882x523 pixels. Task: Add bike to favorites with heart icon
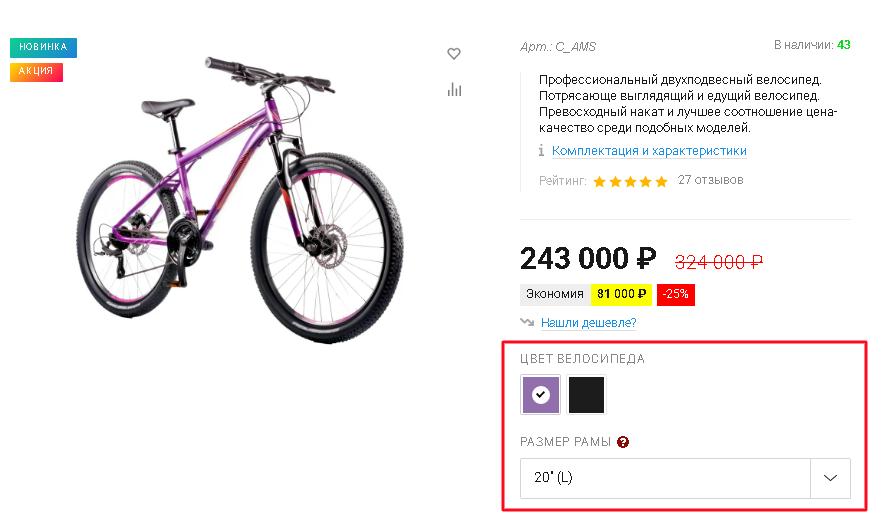click(454, 53)
